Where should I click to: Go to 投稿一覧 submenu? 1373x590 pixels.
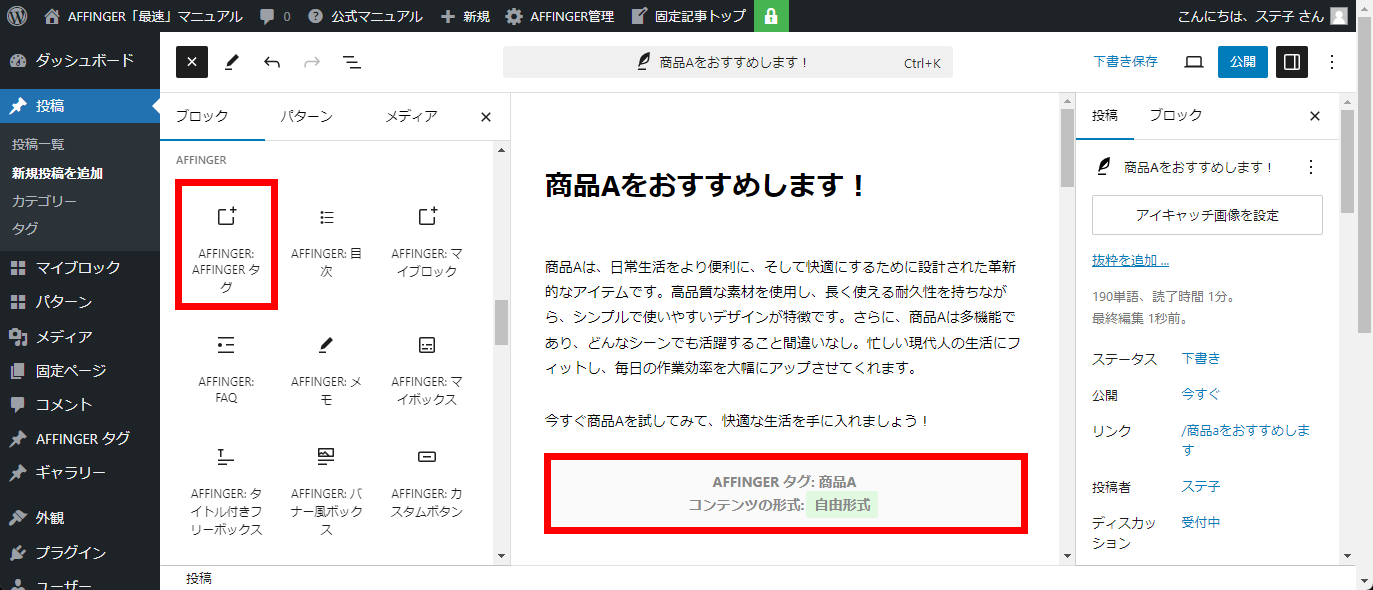pos(38,145)
